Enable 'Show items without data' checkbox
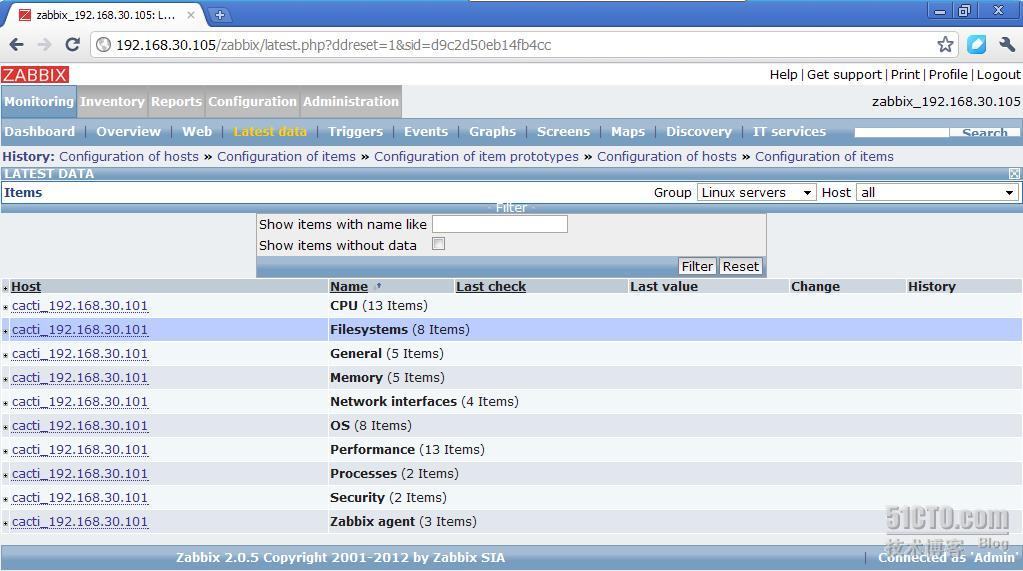 pyautogui.click(x=438, y=244)
